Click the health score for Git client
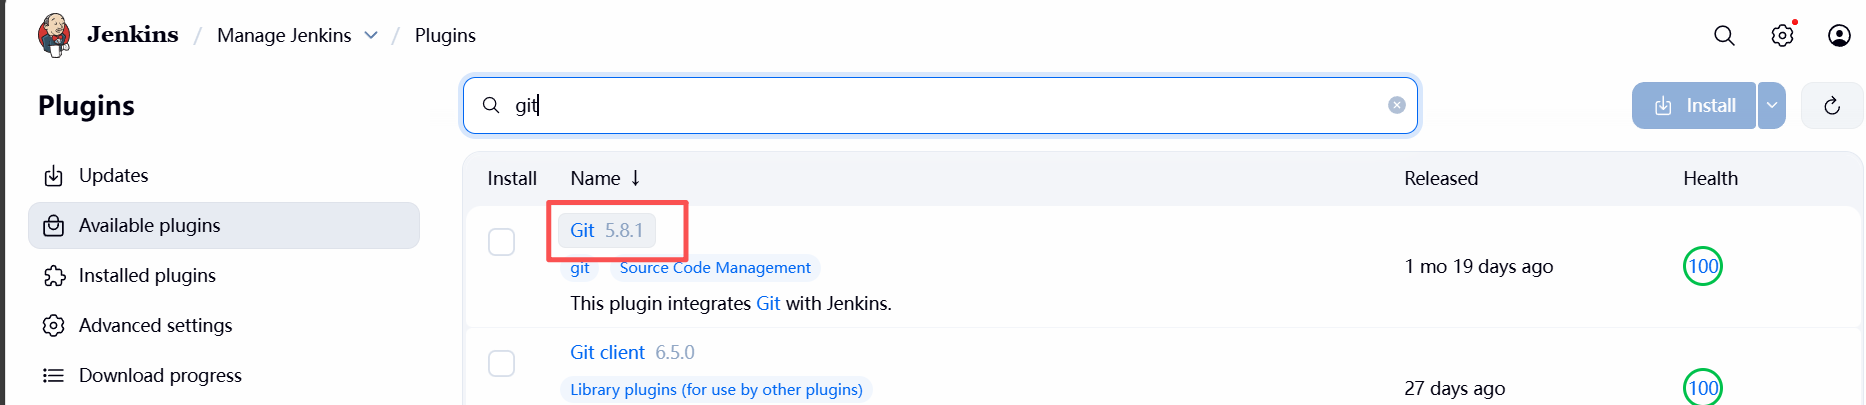The width and height of the screenshot is (1866, 405). (1702, 387)
